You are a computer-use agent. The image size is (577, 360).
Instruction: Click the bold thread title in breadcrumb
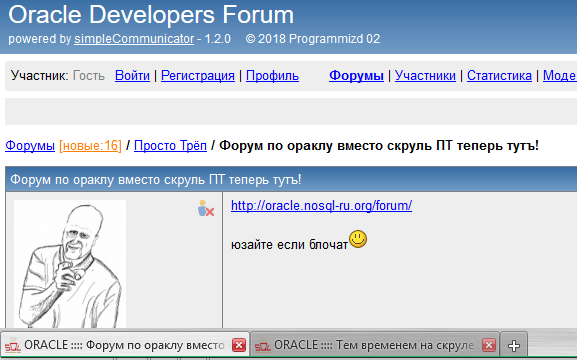point(379,145)
